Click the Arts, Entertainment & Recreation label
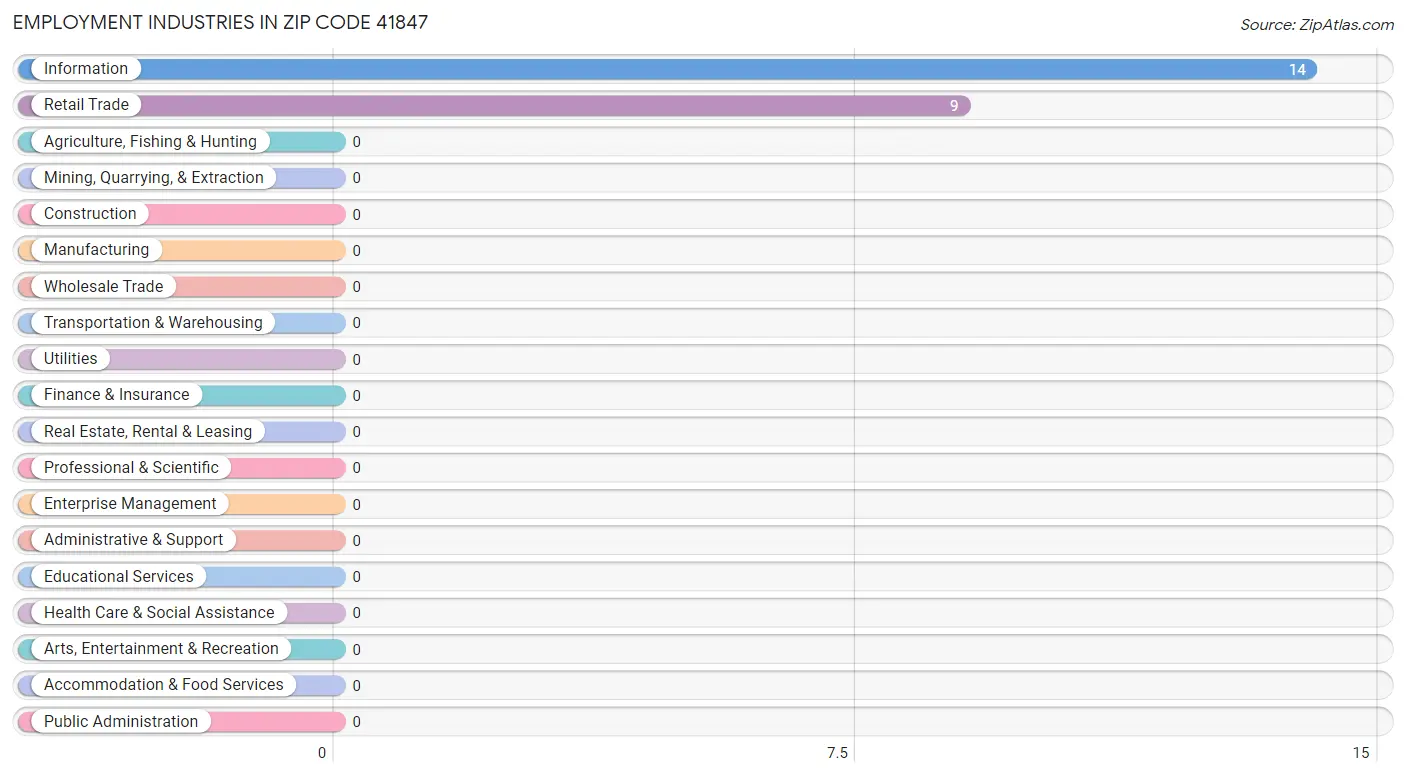The width and height of the screenshot is (1406, 776). 161,649
